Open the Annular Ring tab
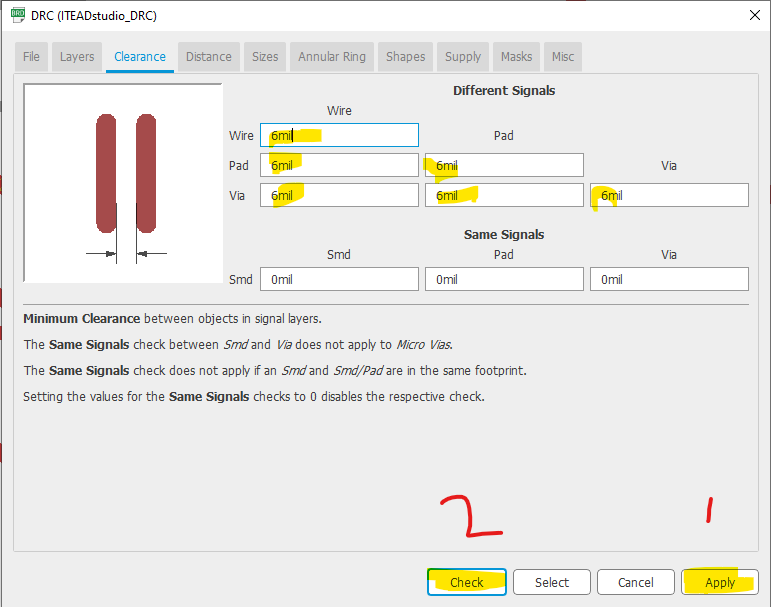Image resolution: width=771 pixels, height=607 pixels. [332, 57]
